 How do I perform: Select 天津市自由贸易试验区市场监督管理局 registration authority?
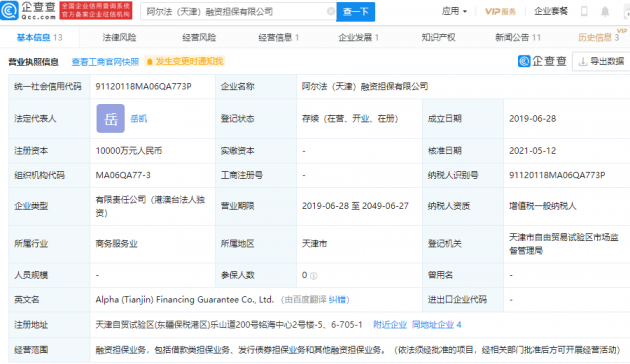pyautogui.click(x=564, y=244)
